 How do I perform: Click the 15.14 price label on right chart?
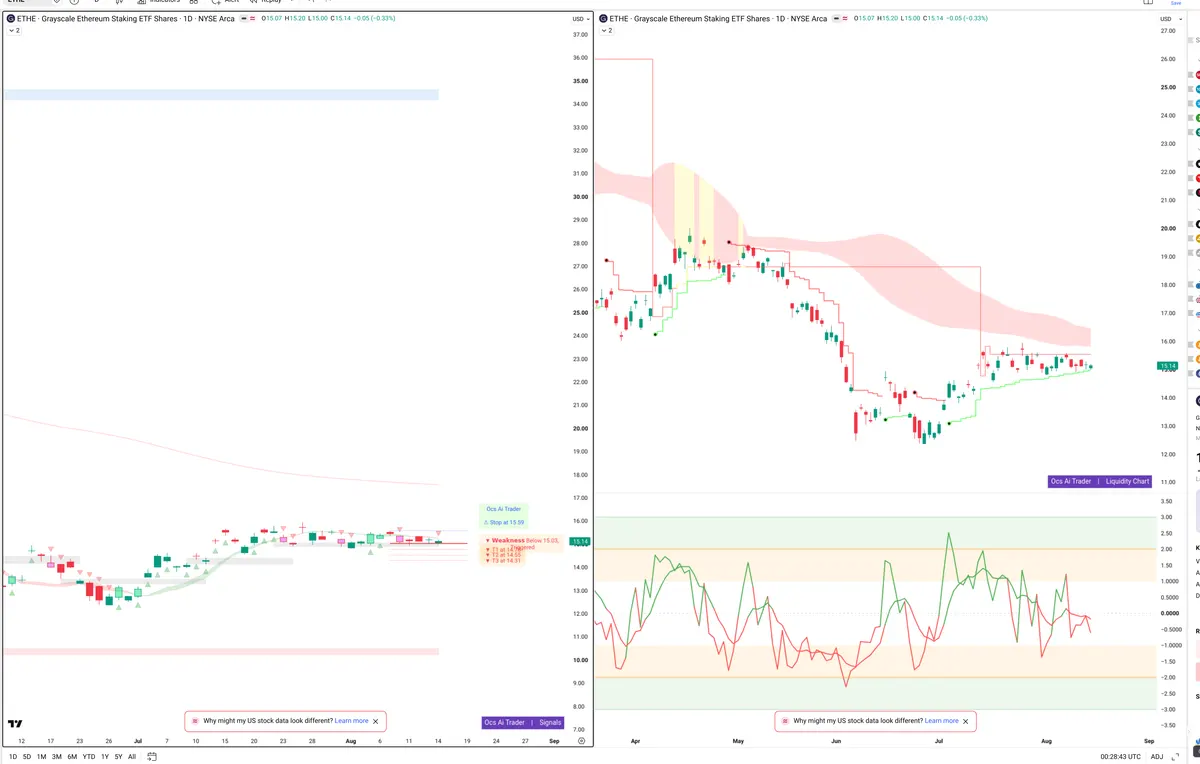coord(1167,366)
